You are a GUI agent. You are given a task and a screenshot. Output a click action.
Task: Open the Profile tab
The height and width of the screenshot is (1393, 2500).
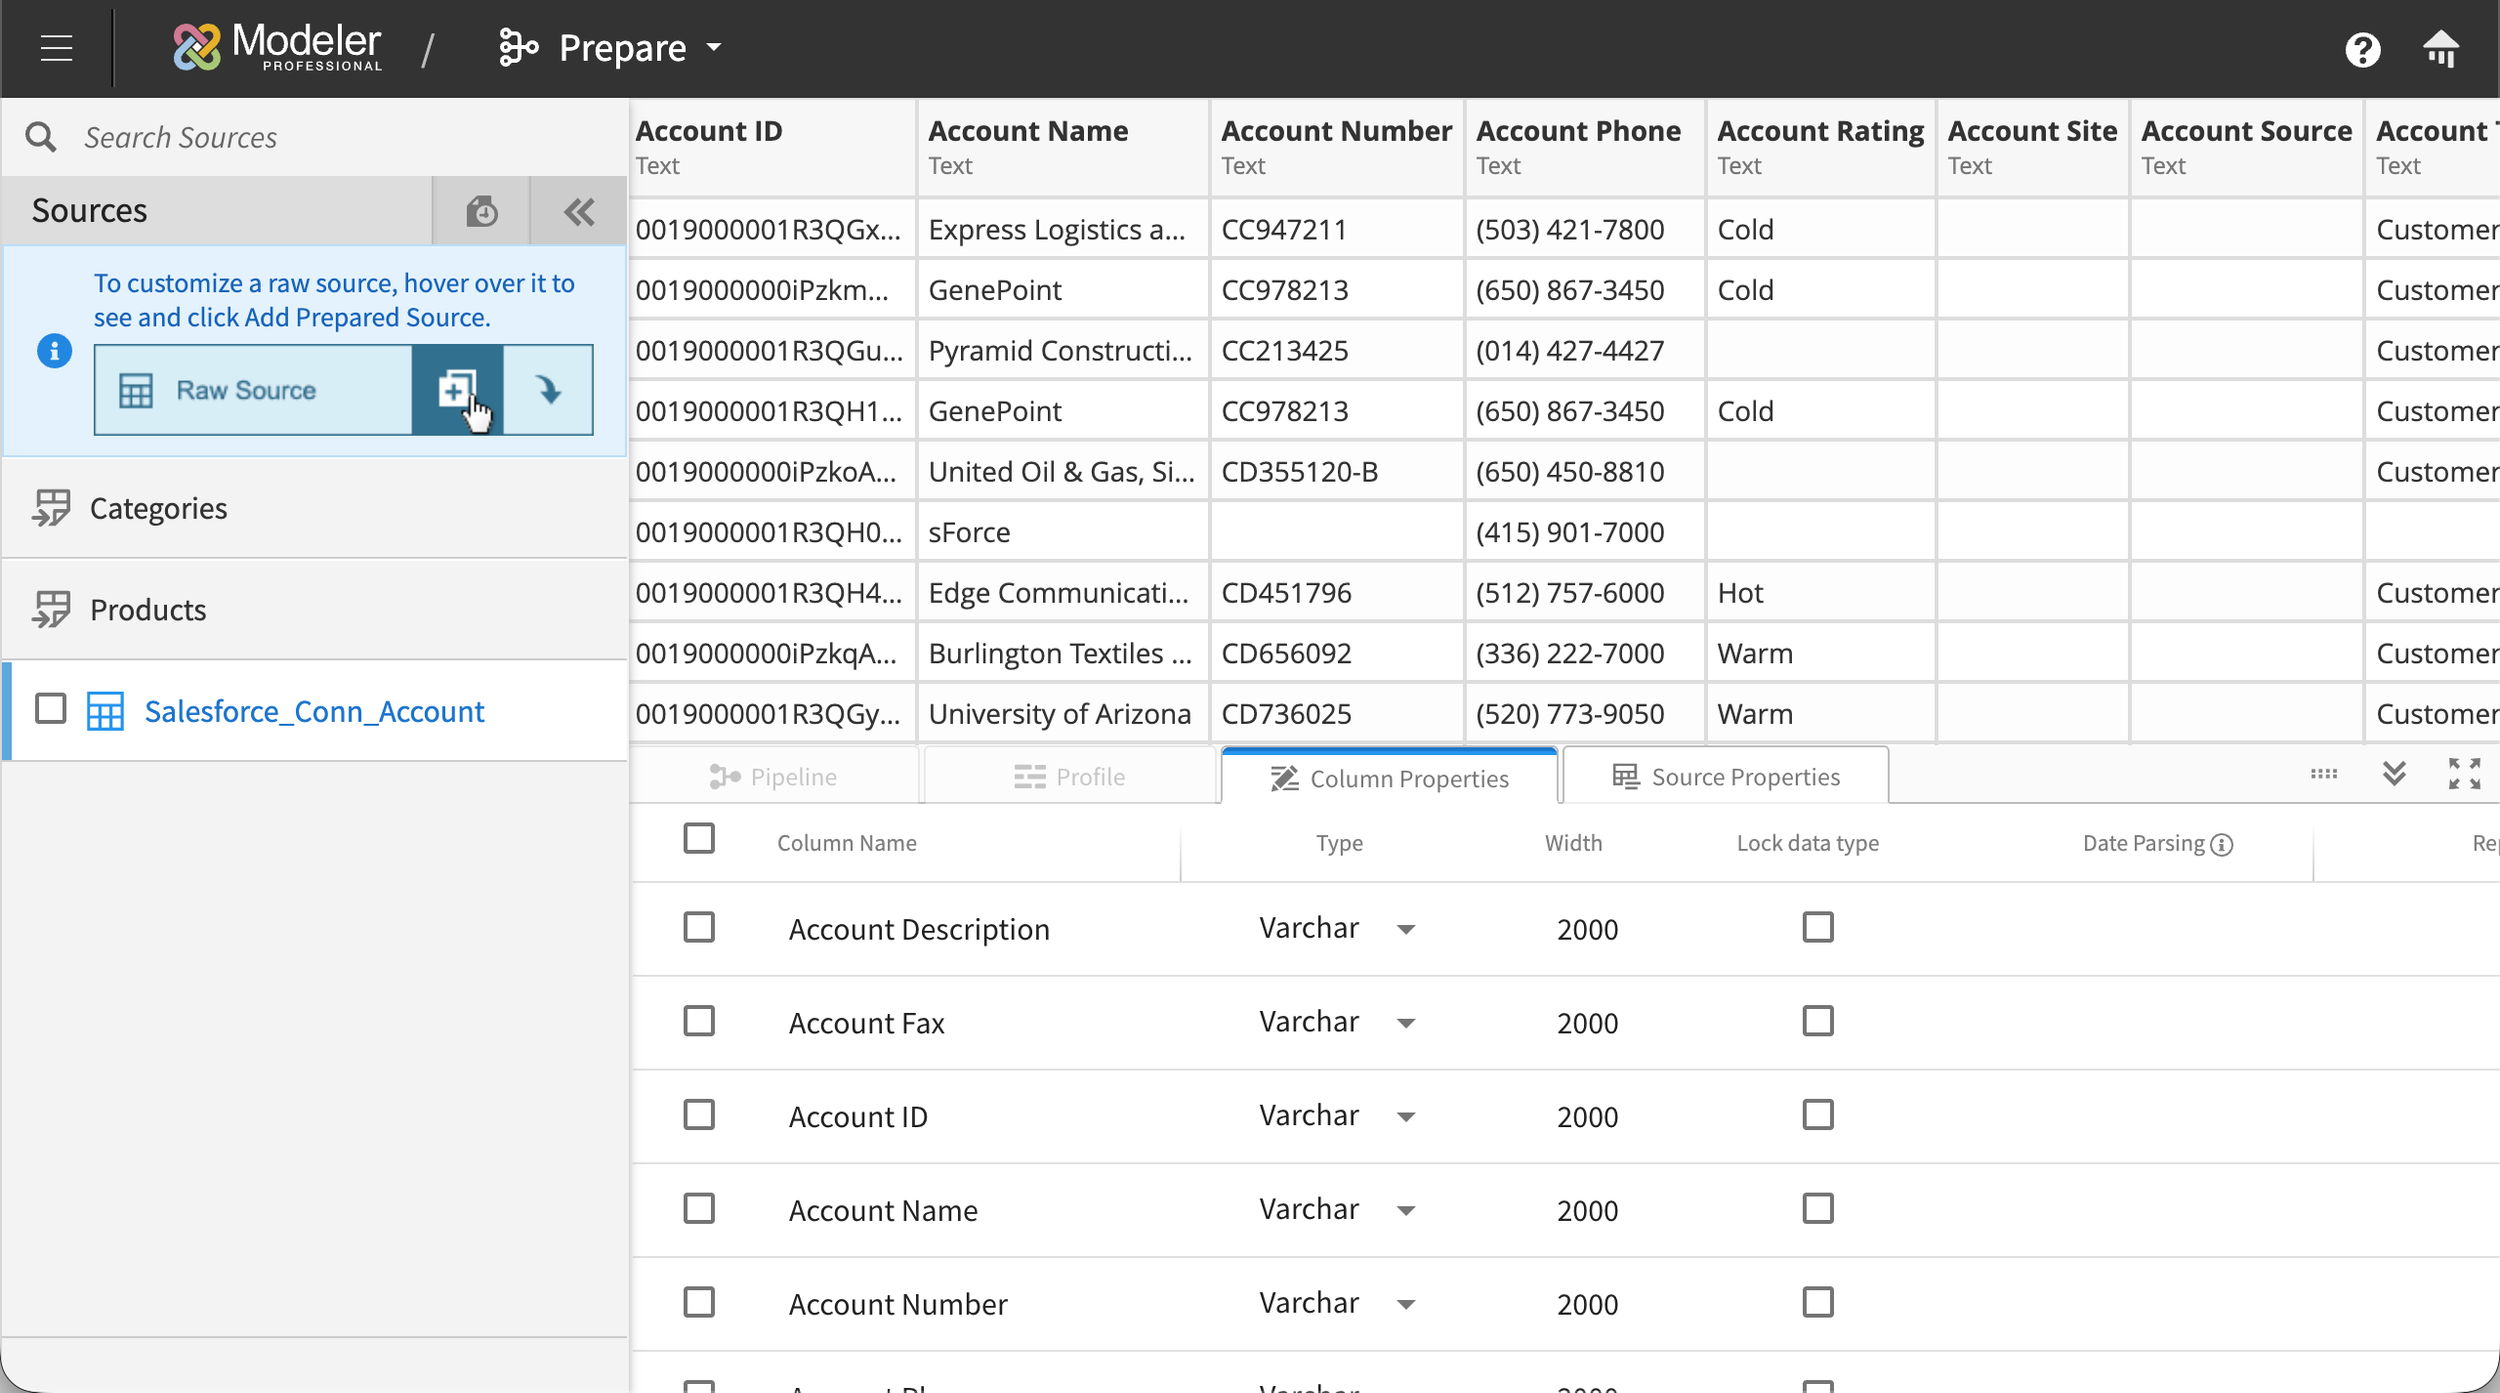pos(1069,777)
